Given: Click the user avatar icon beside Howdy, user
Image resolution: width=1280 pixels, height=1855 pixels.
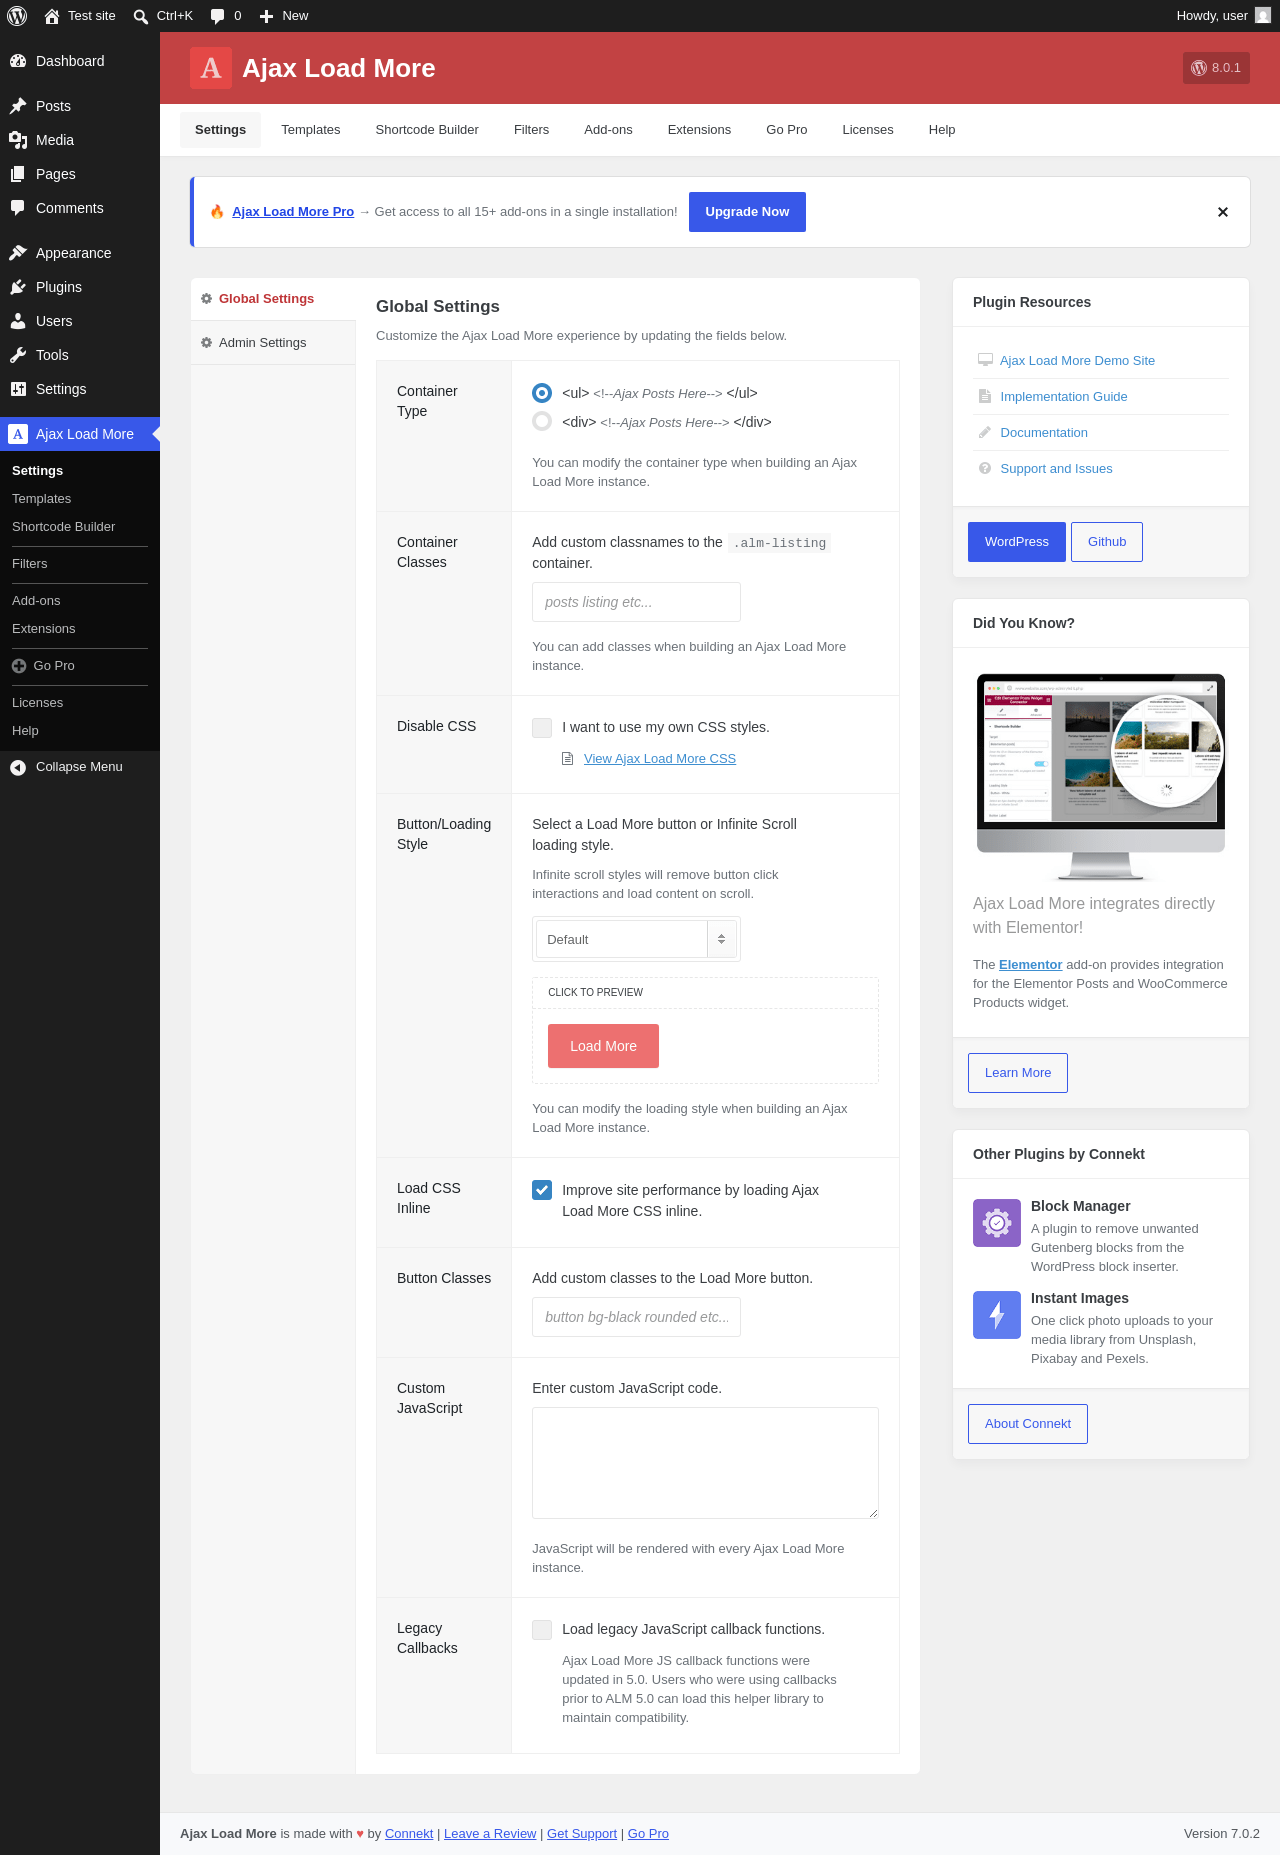Looking at the screenshot, I should (x=1263, y=16).
